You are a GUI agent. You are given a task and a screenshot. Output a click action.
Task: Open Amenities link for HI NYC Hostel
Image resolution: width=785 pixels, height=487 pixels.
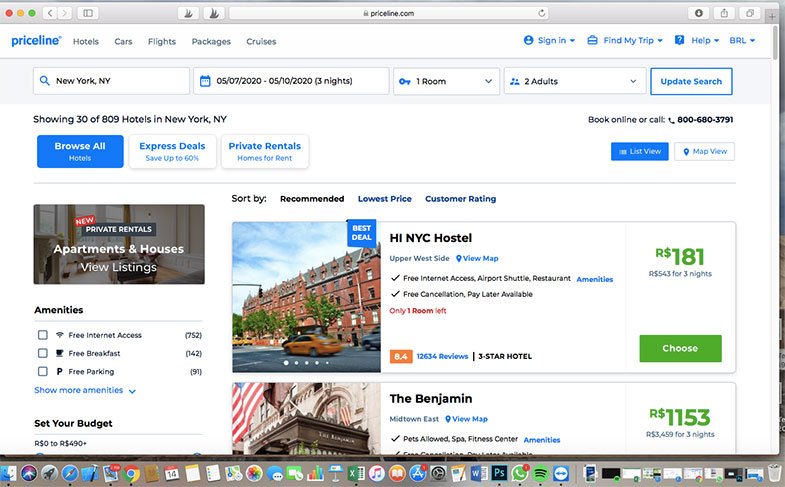[x=595, y=279]
